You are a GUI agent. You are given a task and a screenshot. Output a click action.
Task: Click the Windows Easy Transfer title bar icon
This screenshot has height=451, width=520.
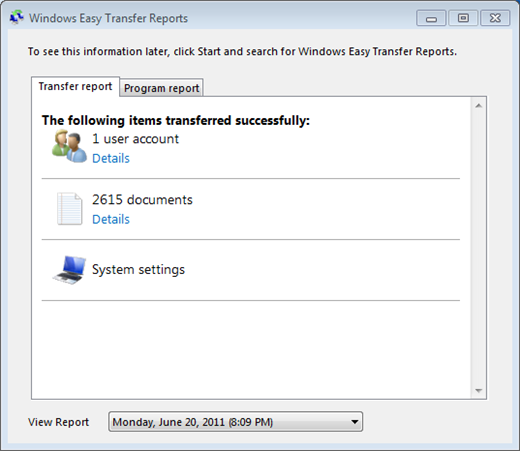click(16, 17)
